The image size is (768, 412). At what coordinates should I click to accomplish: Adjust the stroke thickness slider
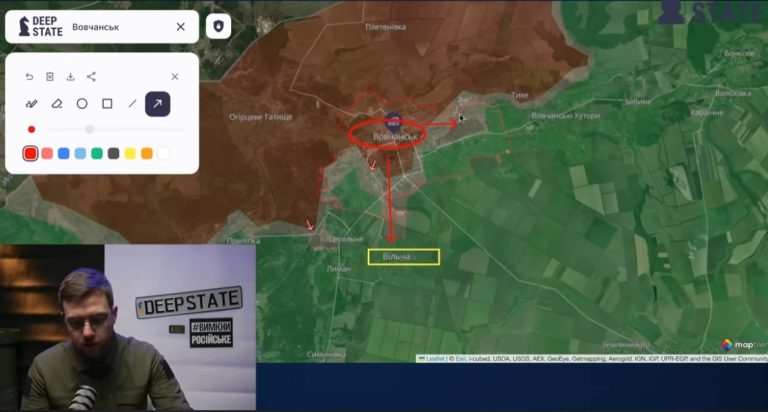click(90, 129)
